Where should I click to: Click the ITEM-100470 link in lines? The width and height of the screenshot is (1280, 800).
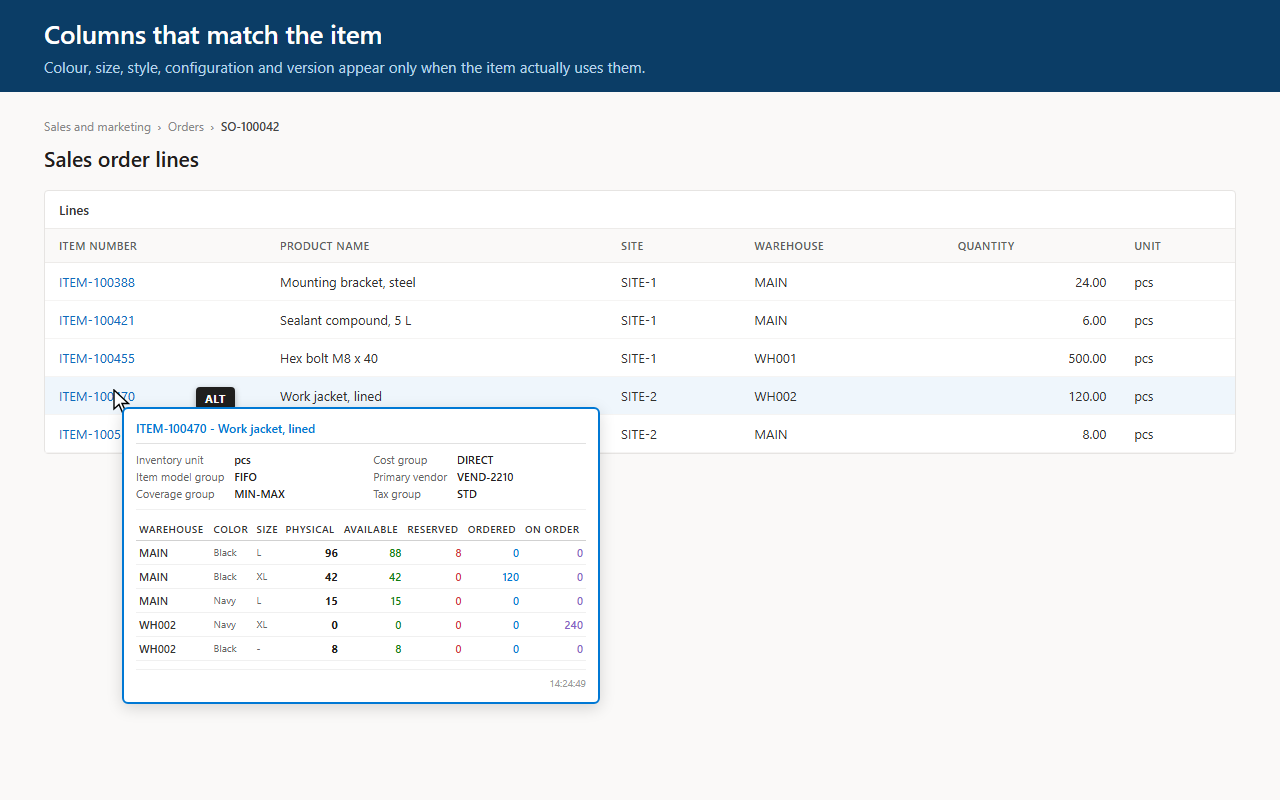(x=97, y=397)
